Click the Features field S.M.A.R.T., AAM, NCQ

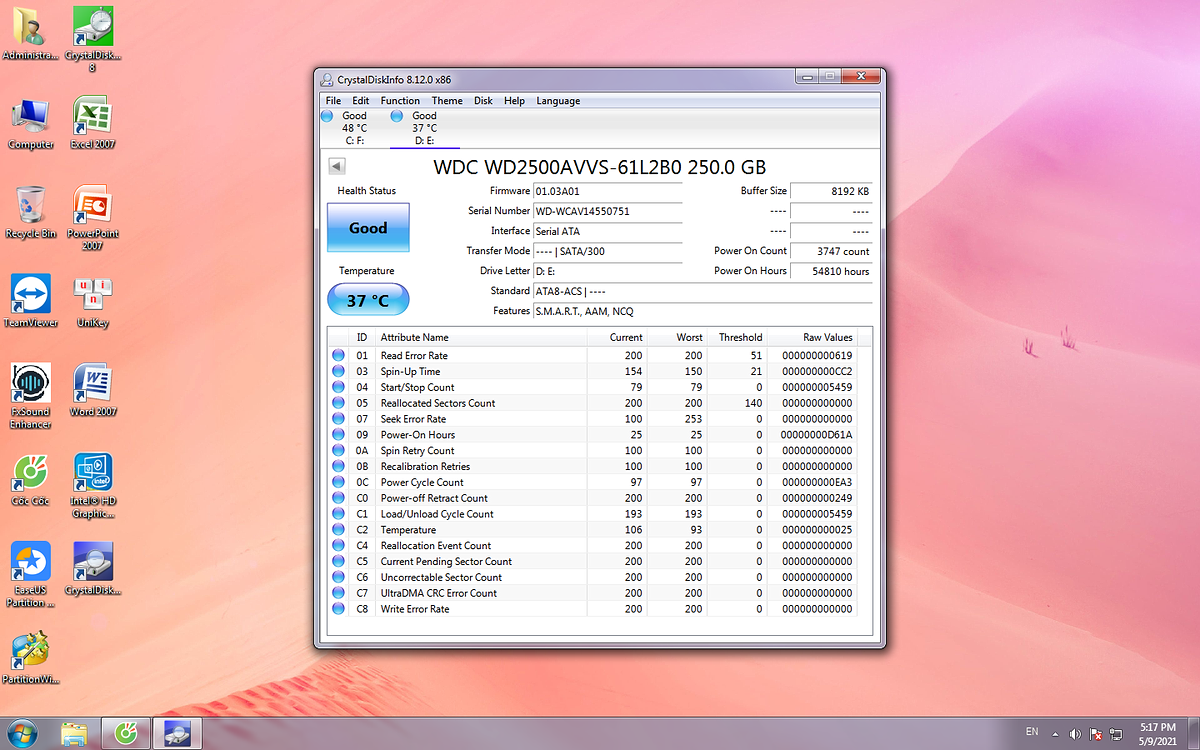click(x=702, y=311)
